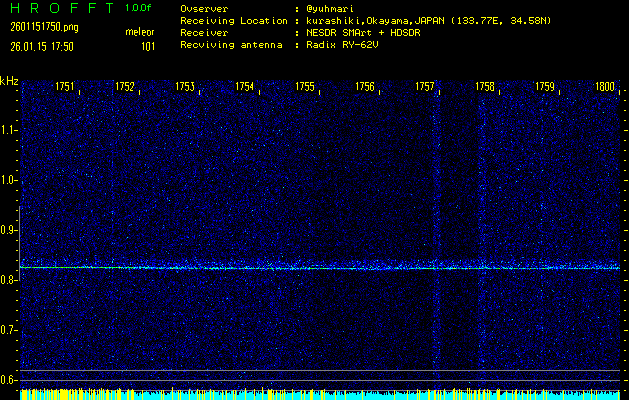Click the Recviving antenna label

point(231,45)
